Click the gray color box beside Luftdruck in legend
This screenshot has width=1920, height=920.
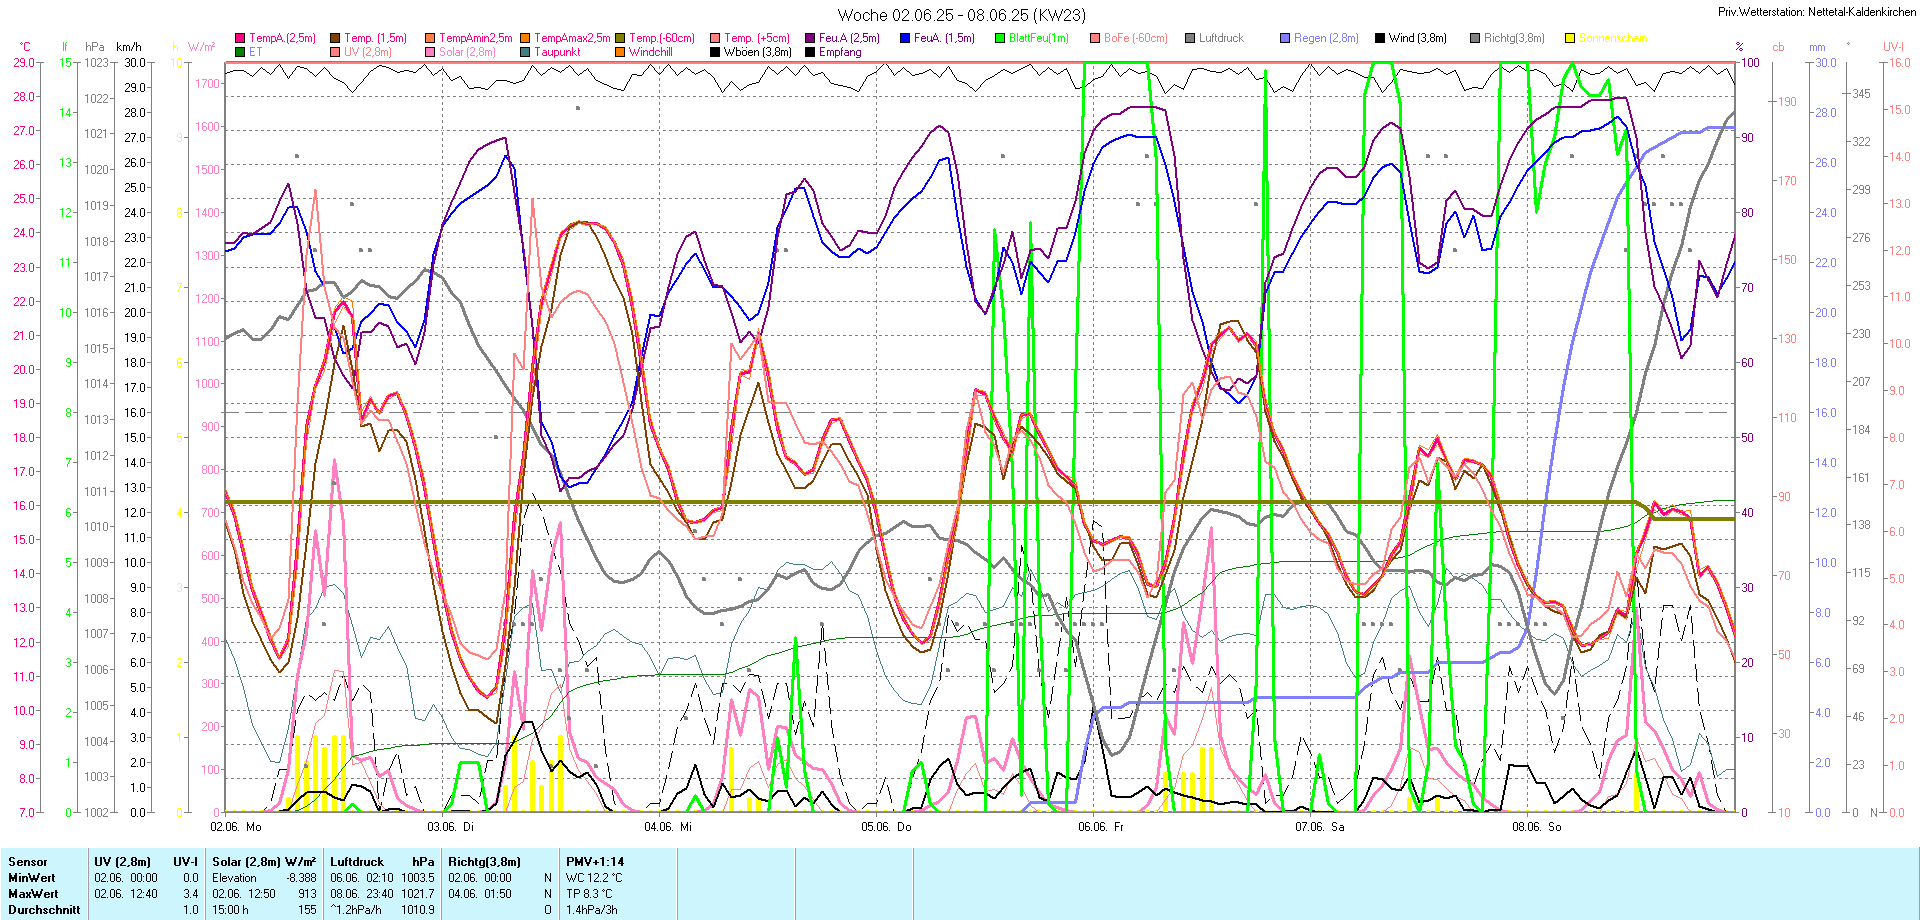1190,38
